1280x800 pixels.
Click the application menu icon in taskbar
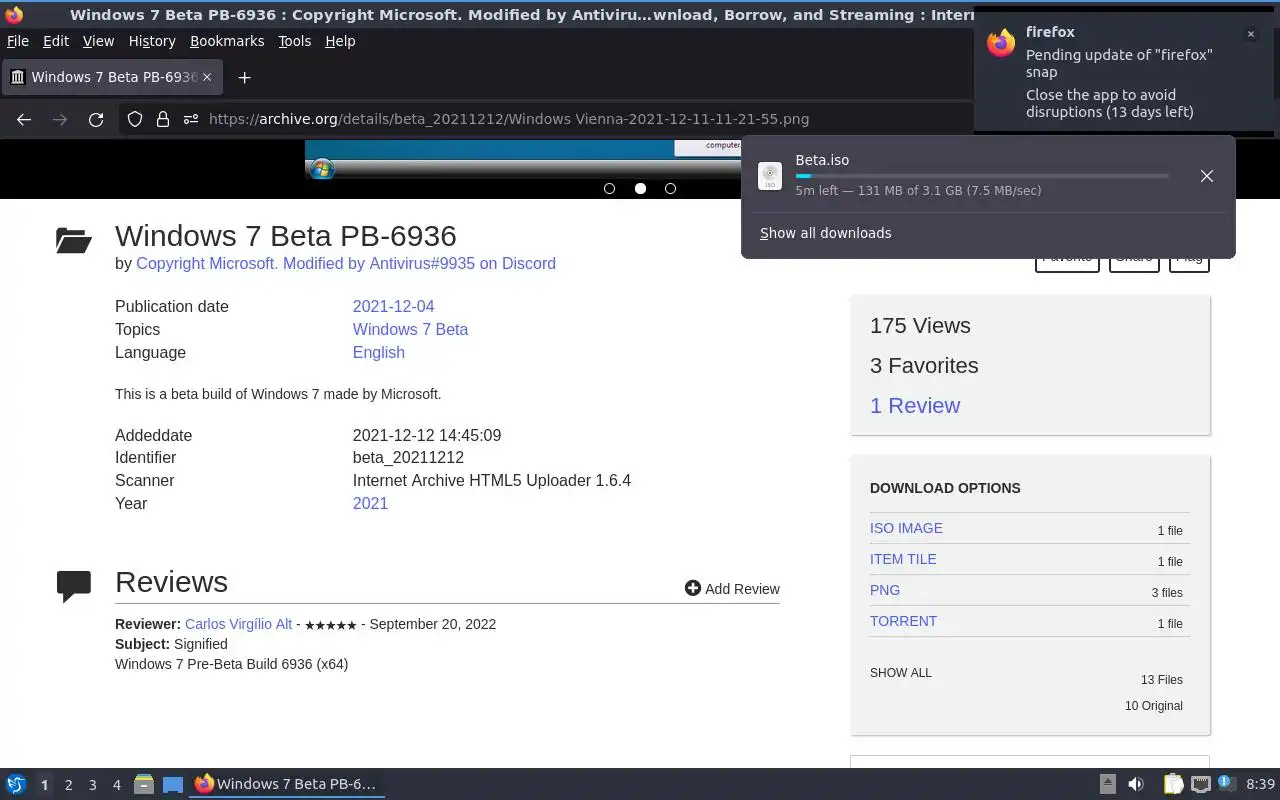[16, 784]
